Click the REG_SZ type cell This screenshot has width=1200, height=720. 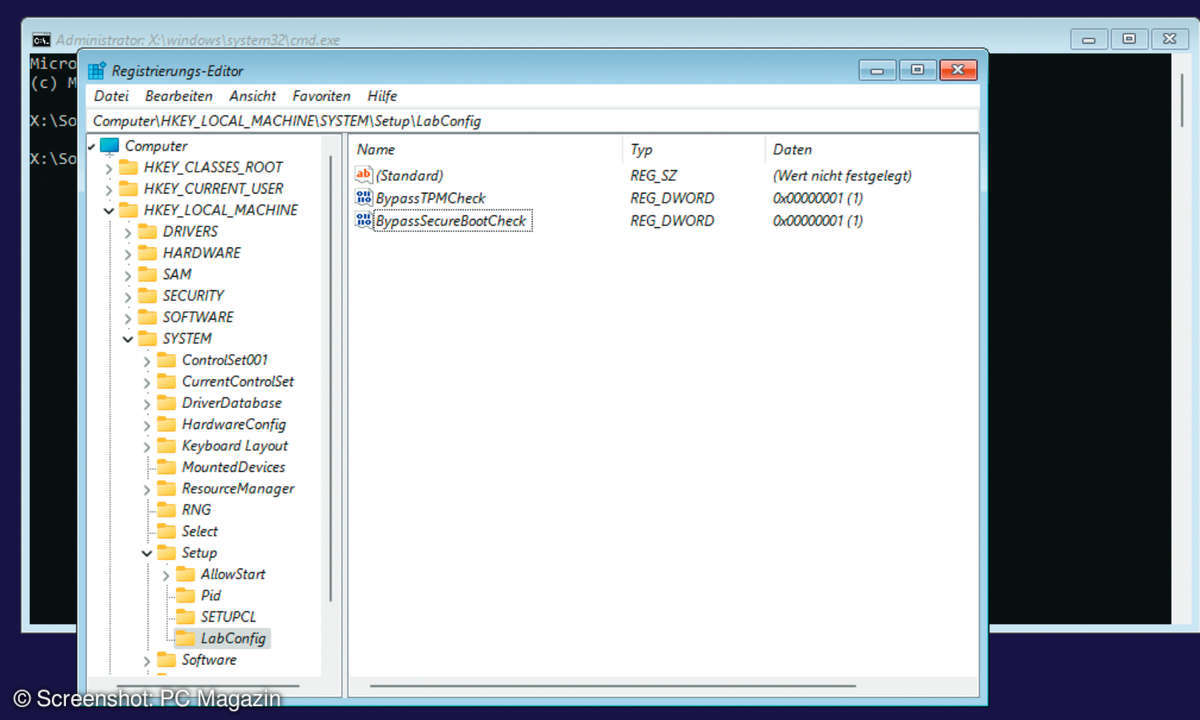click(656, 175)
